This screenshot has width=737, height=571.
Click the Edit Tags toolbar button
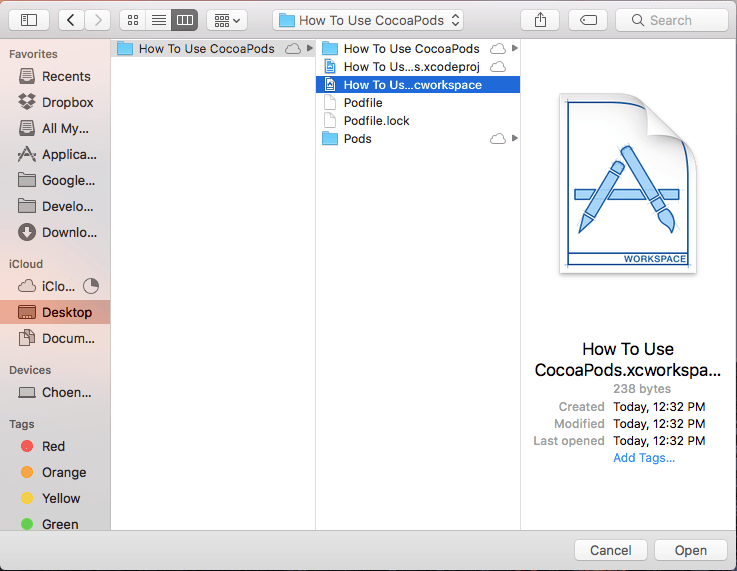pos(588,20)
